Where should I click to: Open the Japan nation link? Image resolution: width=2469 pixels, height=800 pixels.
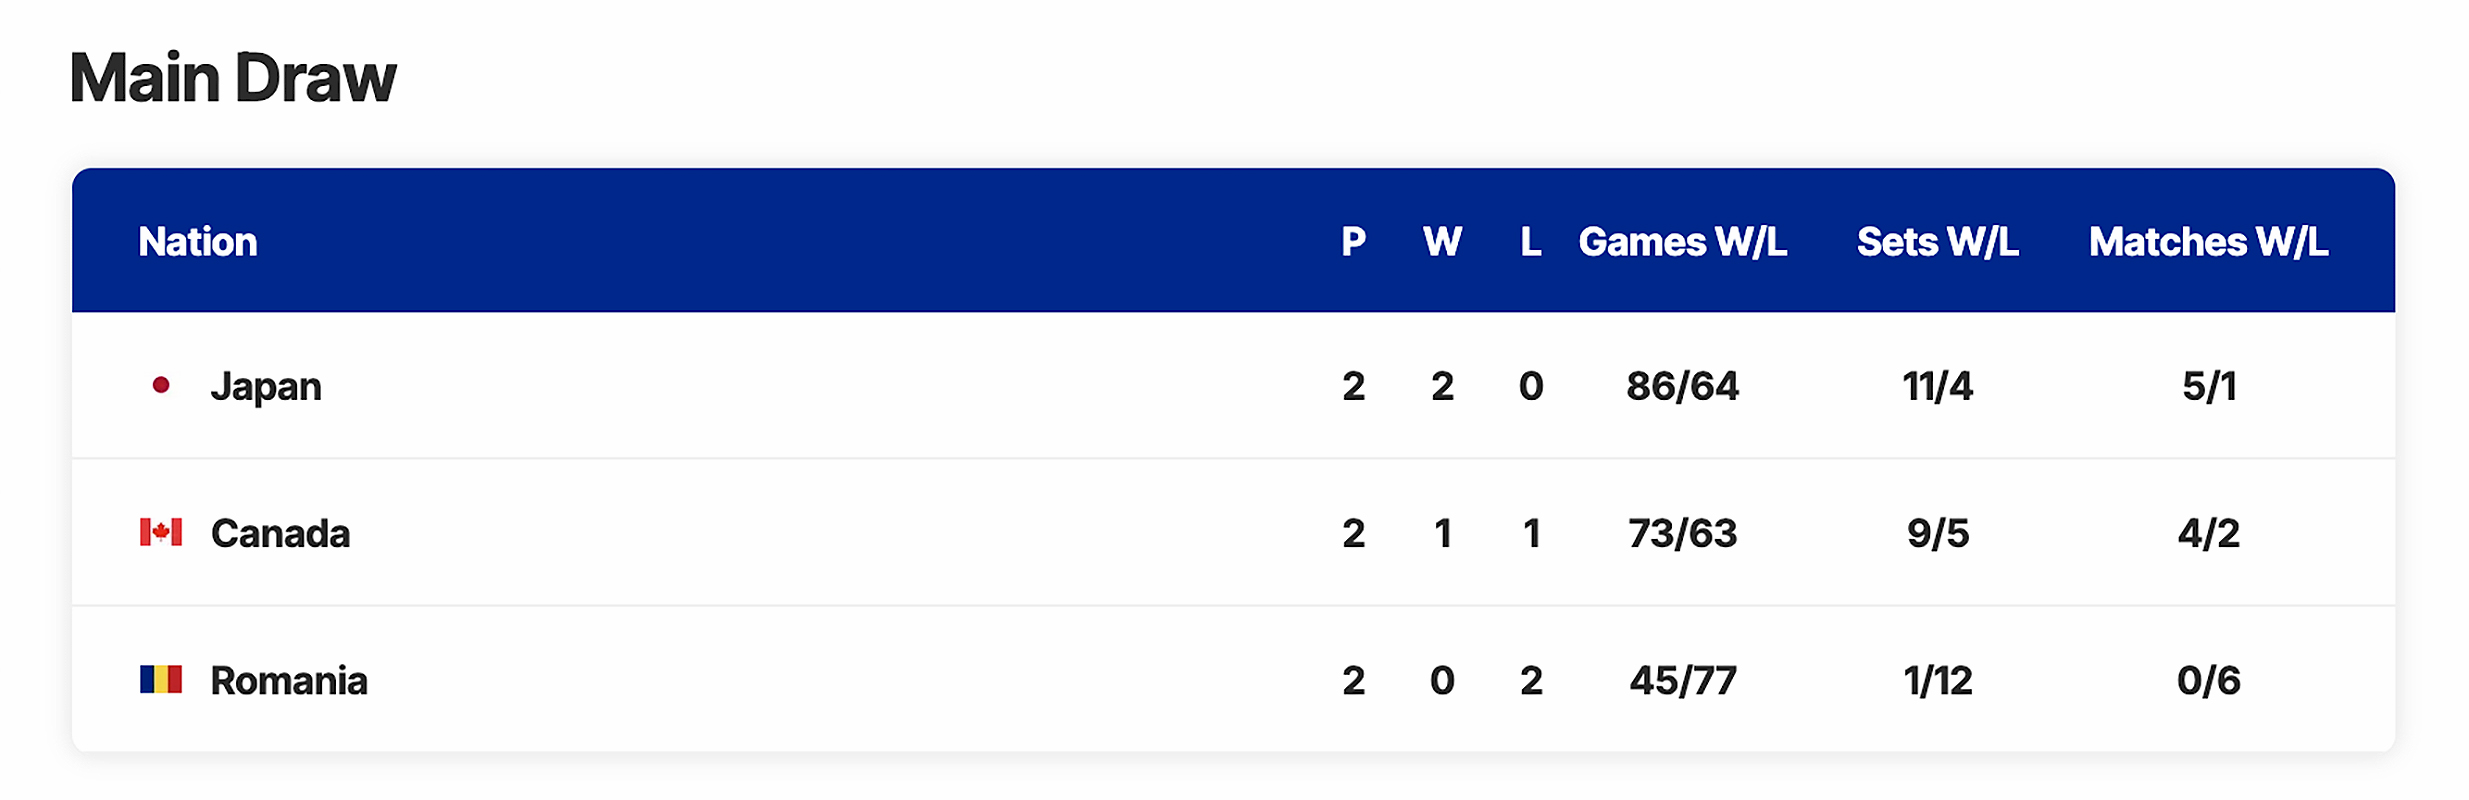click(266, 386)
